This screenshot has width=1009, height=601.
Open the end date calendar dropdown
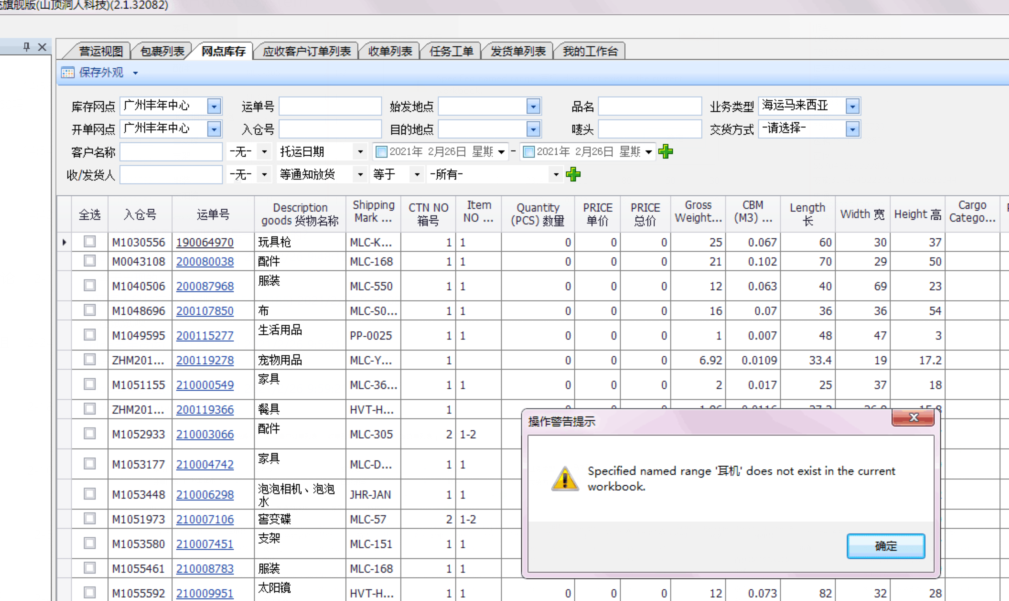649,152
